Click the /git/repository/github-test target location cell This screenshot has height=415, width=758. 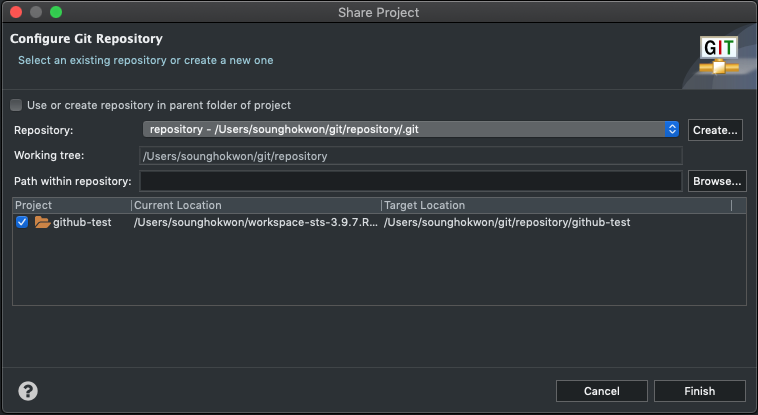point(507,222)
